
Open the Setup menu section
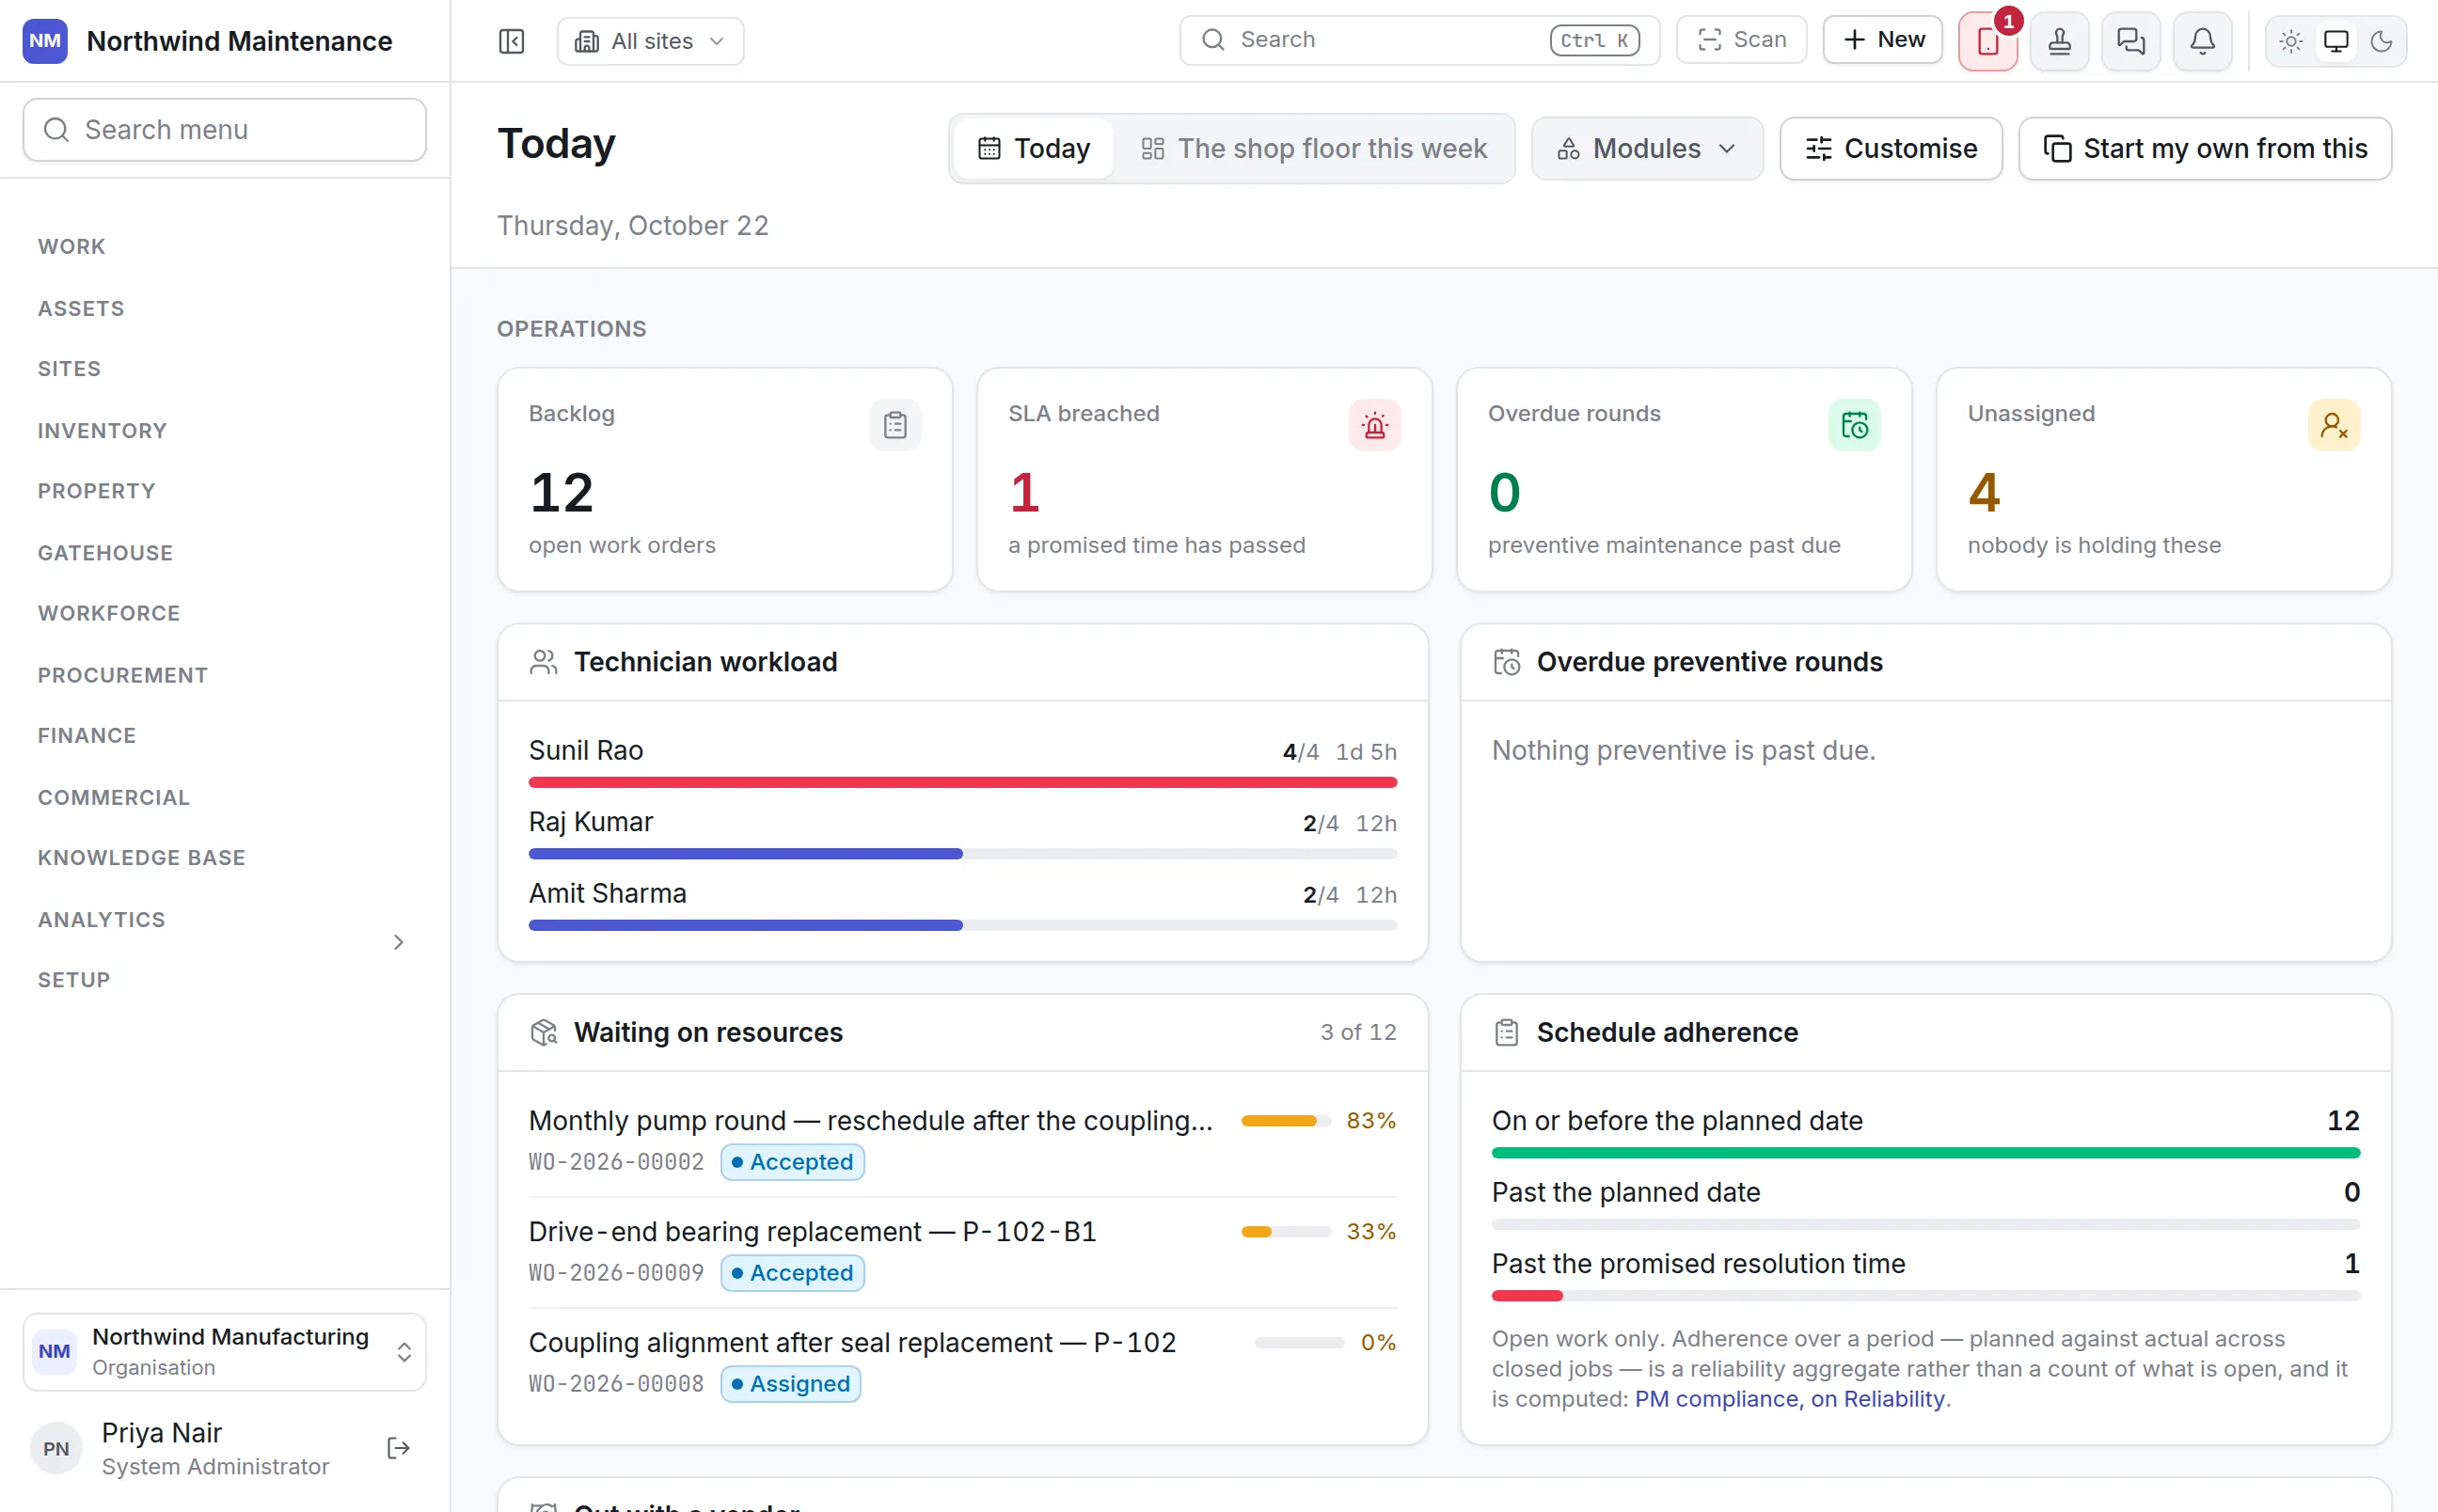(74, 979)
